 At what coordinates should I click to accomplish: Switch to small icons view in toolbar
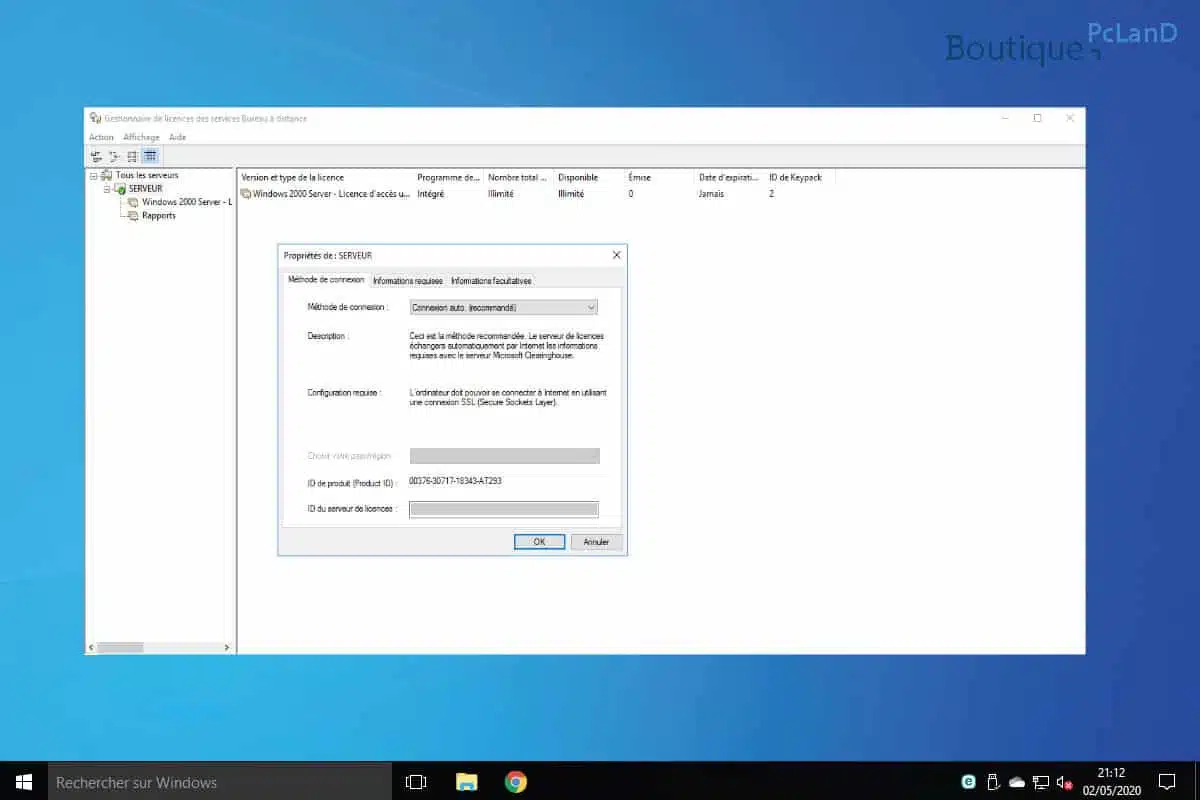pyautogui.click(x=114, y=156)
